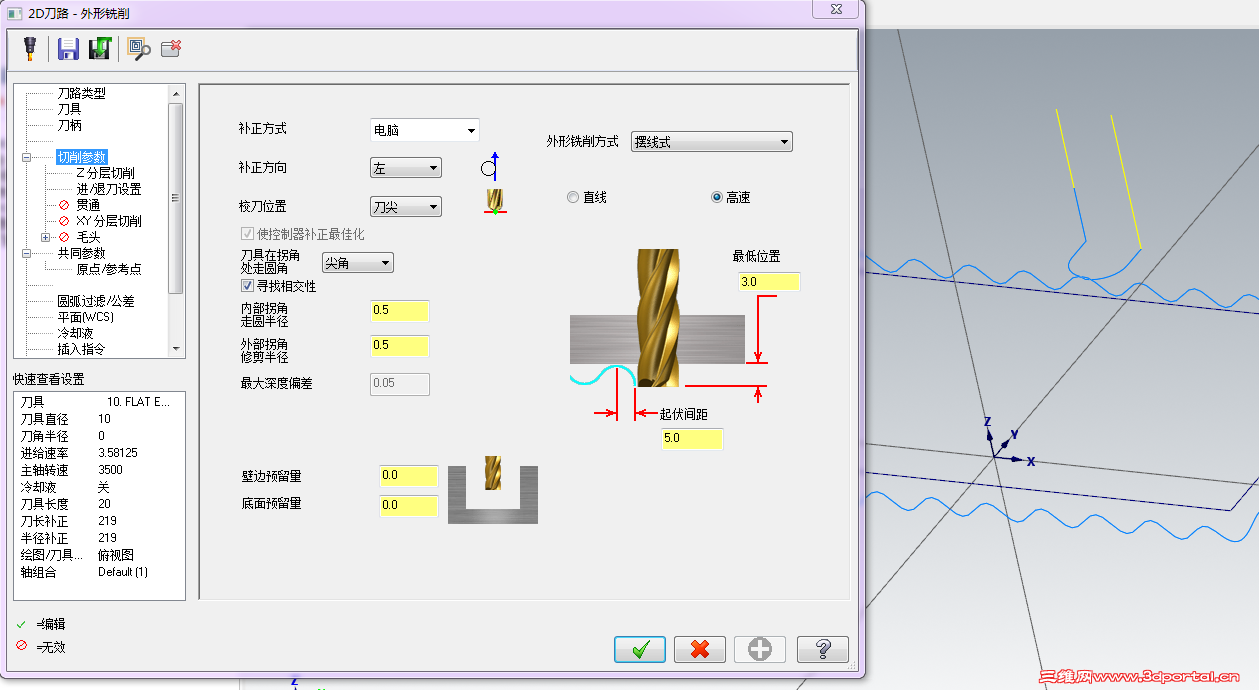Select 刀具 in the tree

(69, 109)
